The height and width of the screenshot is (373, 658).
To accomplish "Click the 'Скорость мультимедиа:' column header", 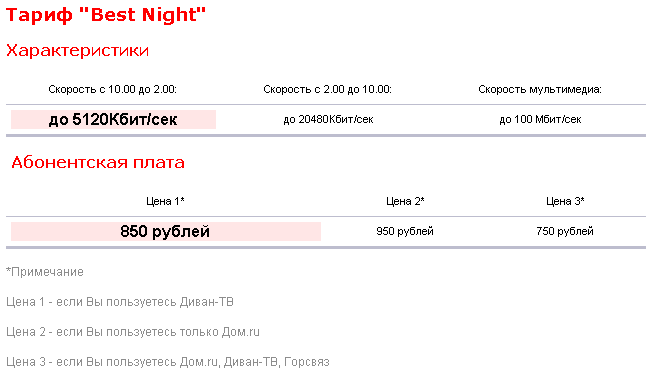I will tap(540, 89).
